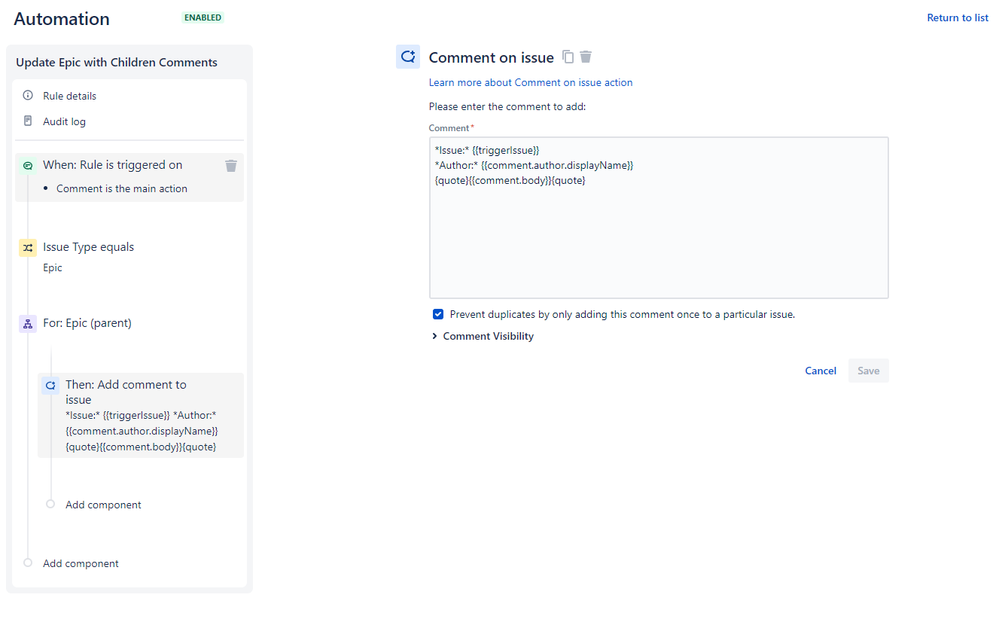The image size is (999, 635).
Task: Open Rule details
Action: (69, 96)
